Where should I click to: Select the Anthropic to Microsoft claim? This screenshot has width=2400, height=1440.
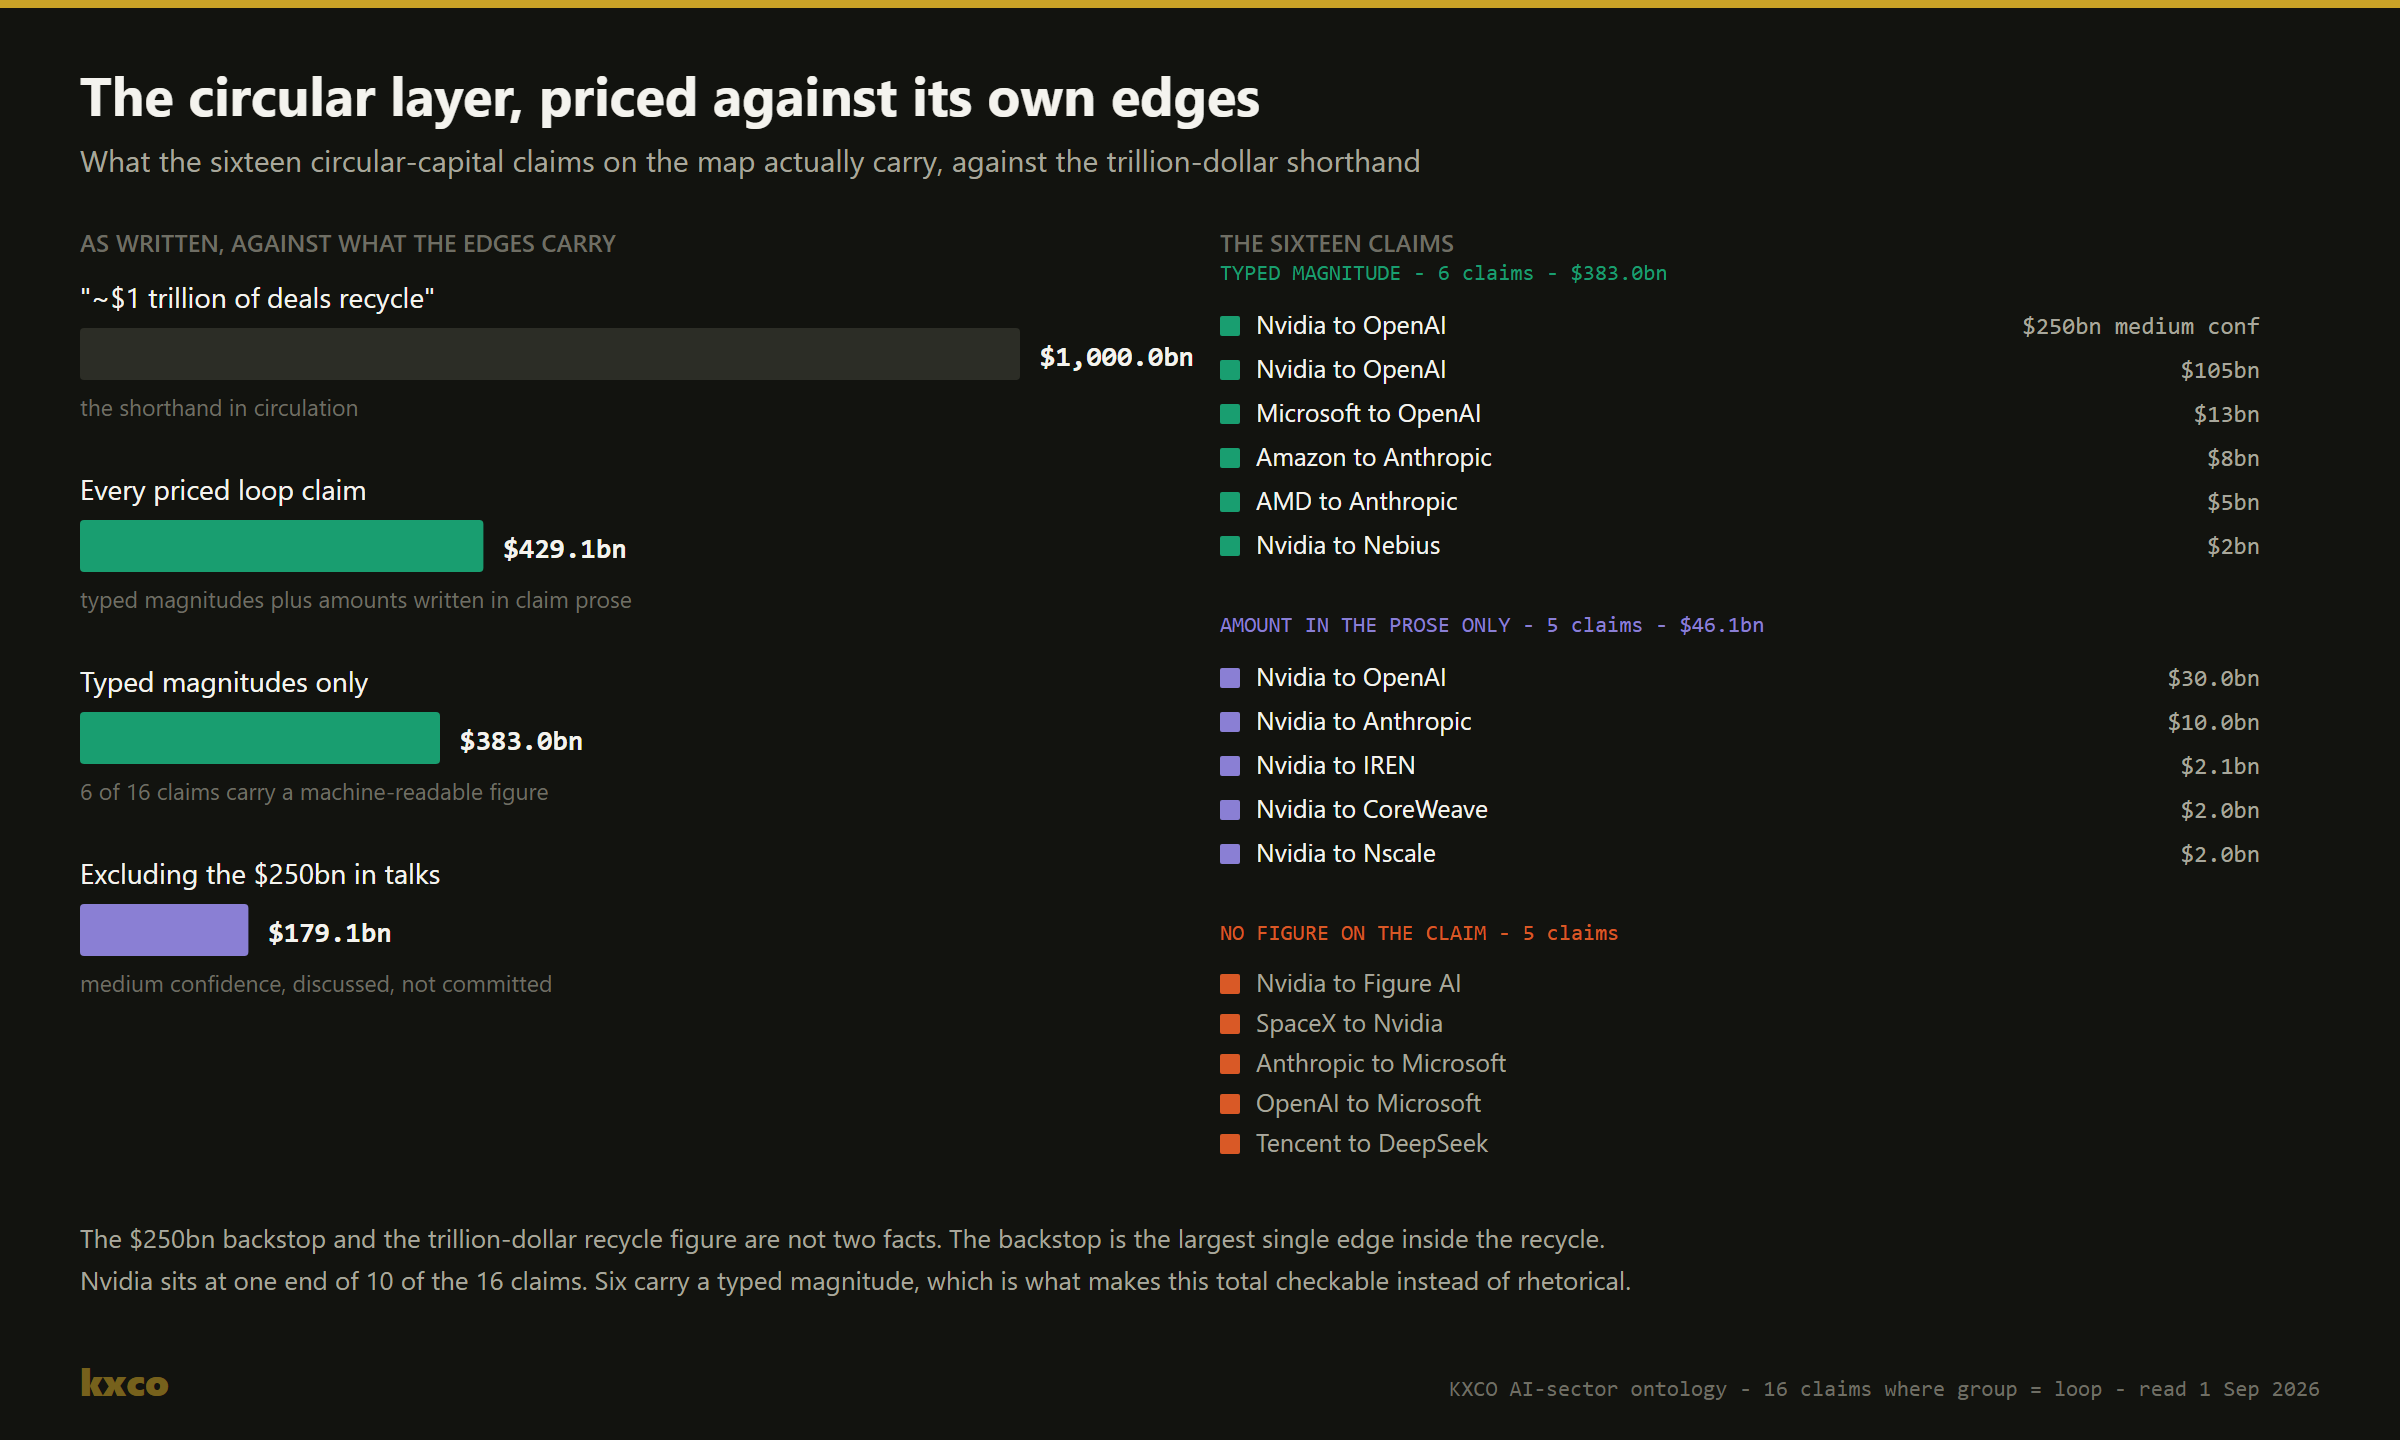pyautogui.click(x=1380, y=1064)
